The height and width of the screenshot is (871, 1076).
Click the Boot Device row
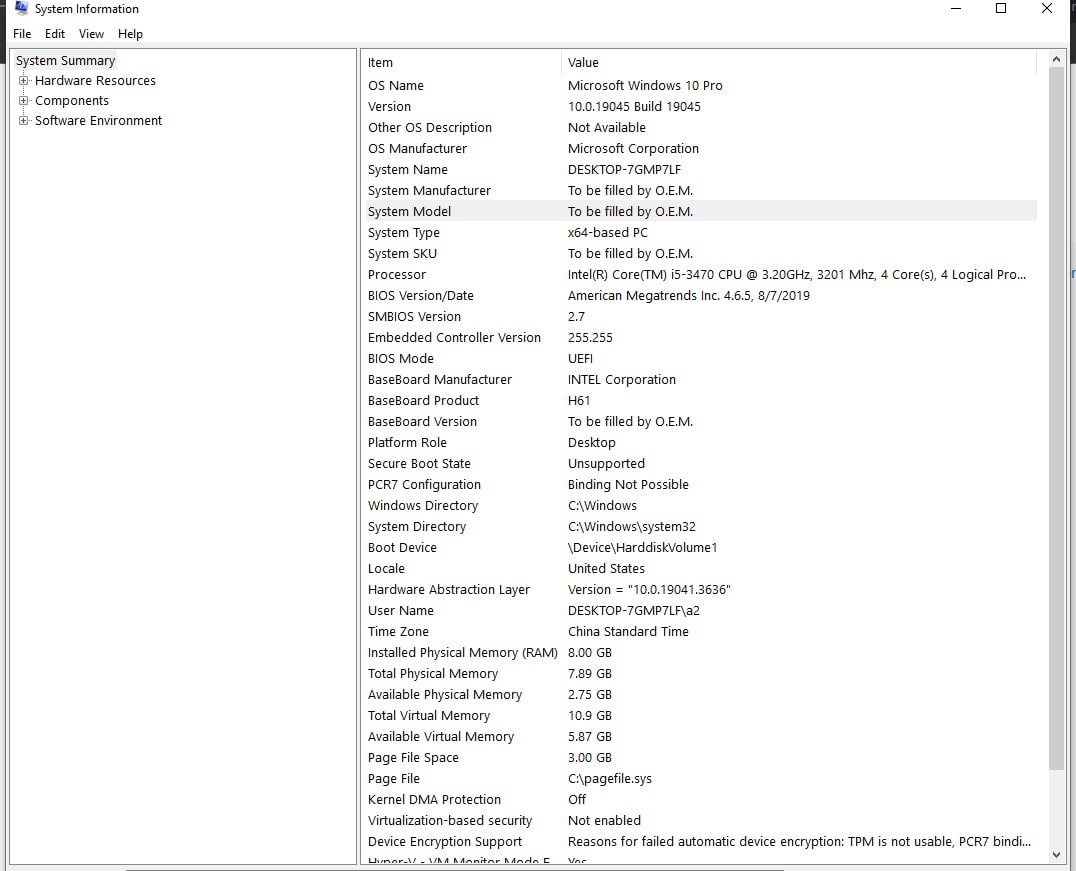pyautogui.click(x=699, y=548)
